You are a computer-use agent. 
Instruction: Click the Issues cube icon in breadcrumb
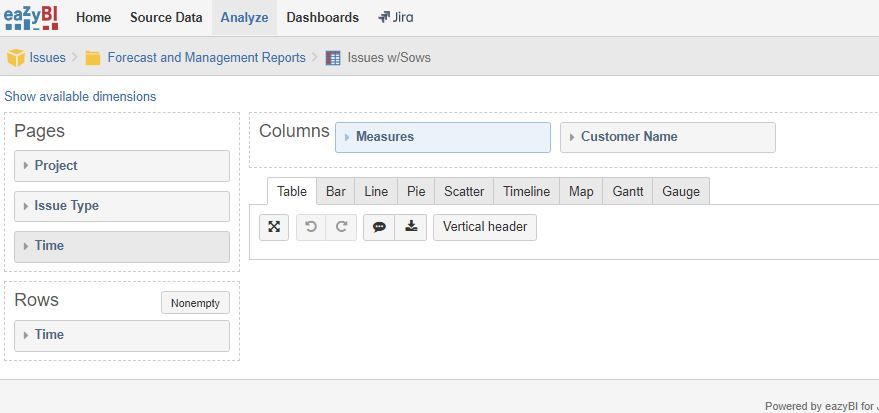pos(16,58)
